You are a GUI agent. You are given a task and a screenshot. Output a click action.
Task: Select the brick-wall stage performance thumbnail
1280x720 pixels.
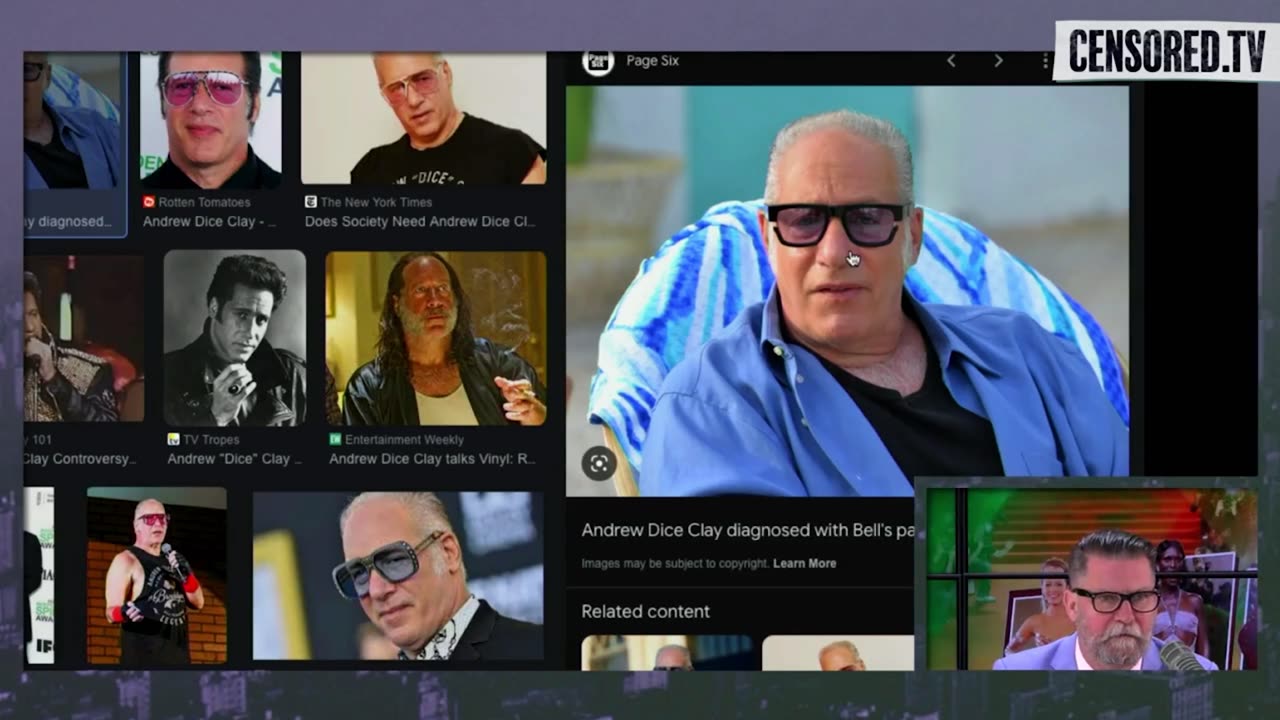pos(157,576)
